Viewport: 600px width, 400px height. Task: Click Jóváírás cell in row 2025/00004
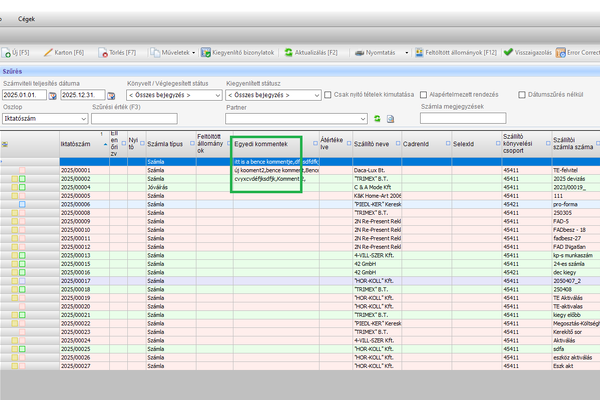(x=171, y=187)
